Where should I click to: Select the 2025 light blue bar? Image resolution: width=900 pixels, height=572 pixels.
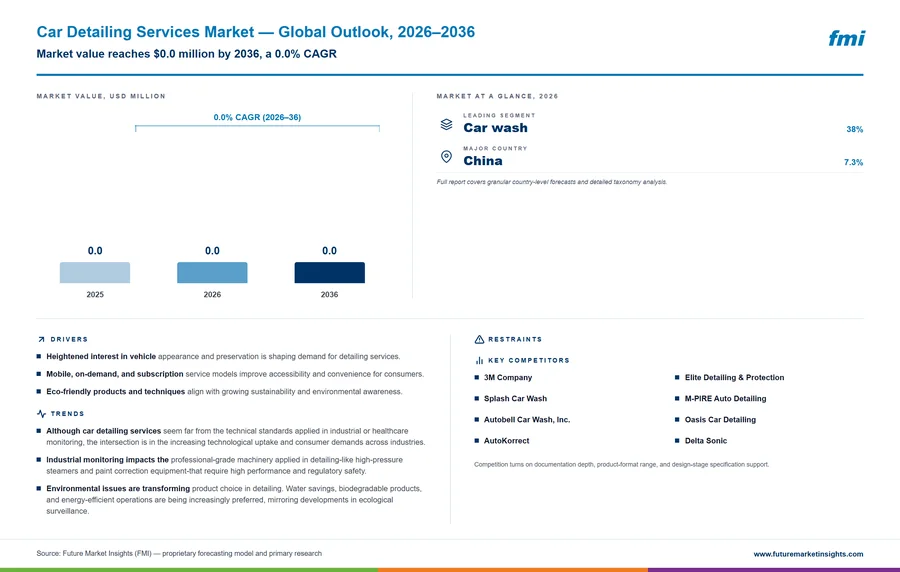(95, 273)
